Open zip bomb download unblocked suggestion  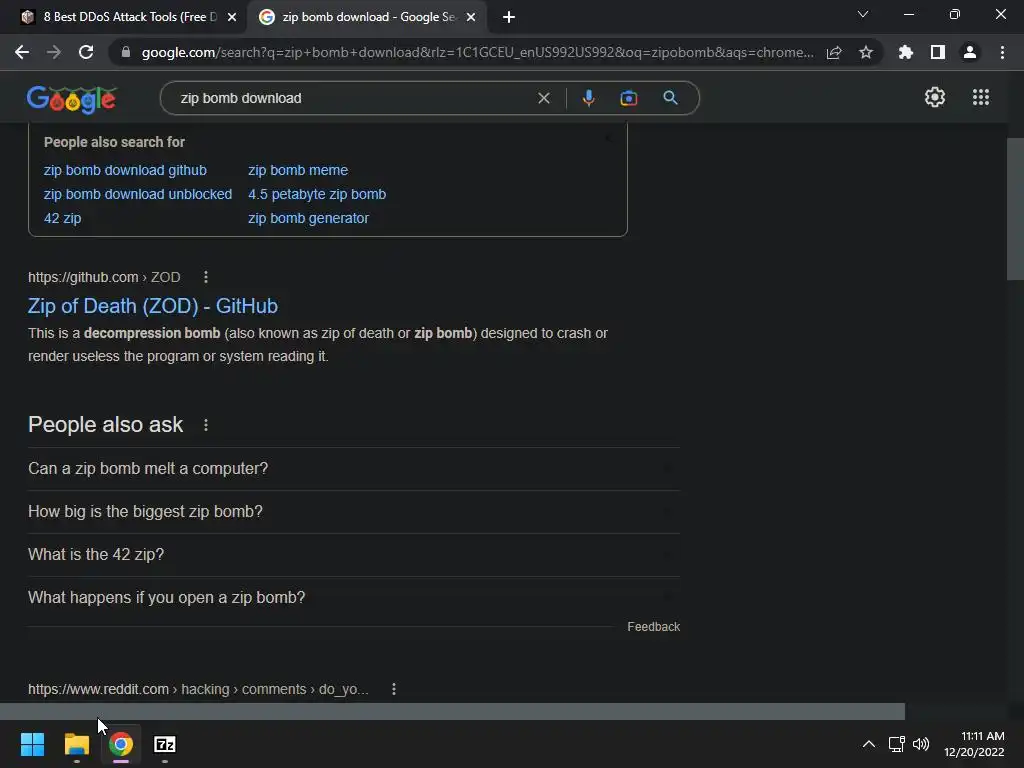pos(138,194)
